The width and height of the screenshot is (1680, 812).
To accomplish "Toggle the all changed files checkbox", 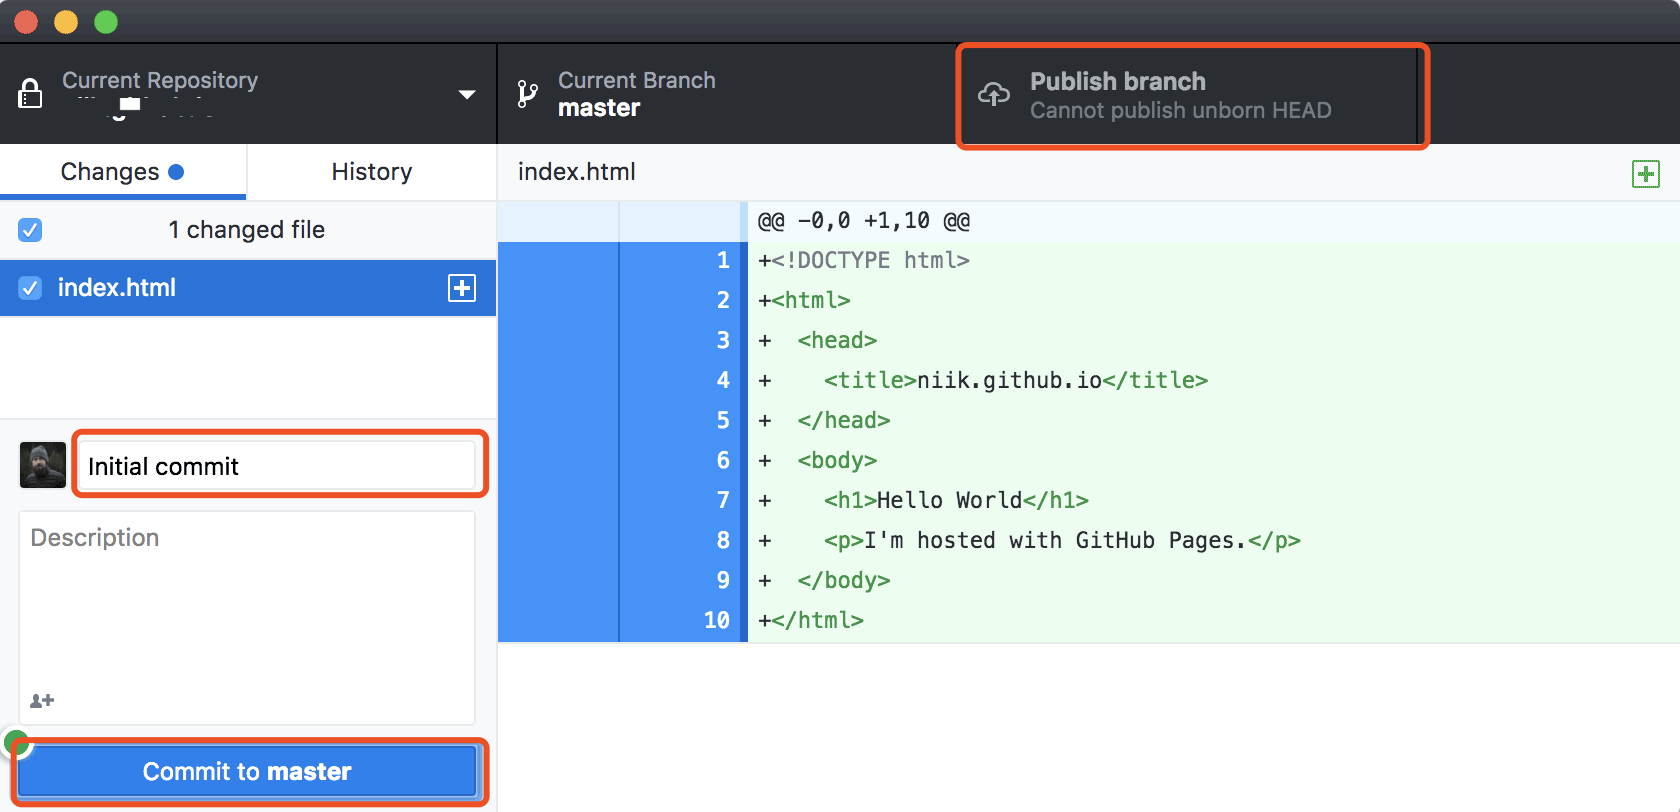I will (x=30, y=230).
